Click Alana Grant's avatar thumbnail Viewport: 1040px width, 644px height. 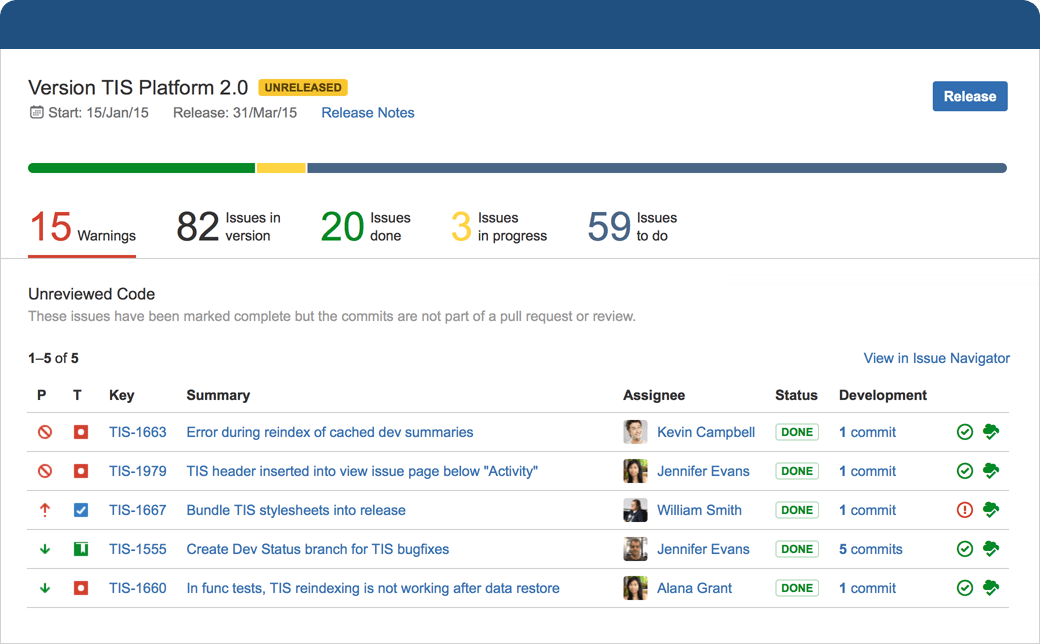click(635, 587)
